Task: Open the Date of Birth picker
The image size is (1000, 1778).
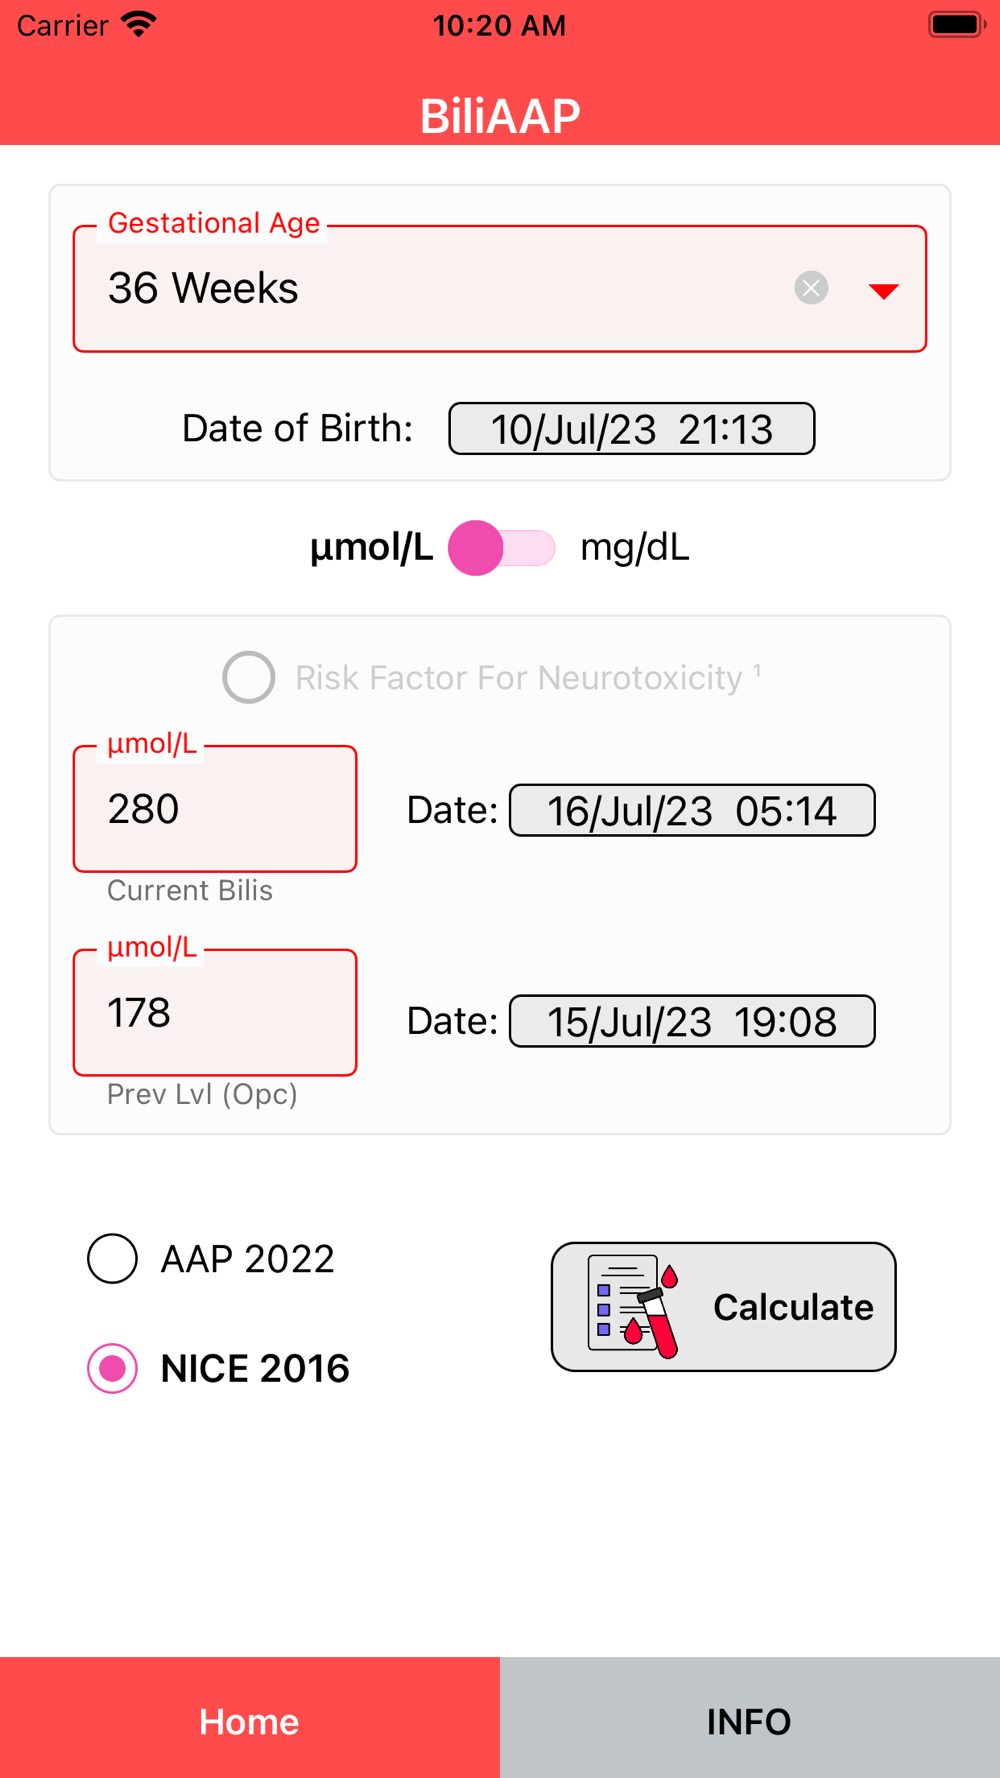Action: [632, 429]
